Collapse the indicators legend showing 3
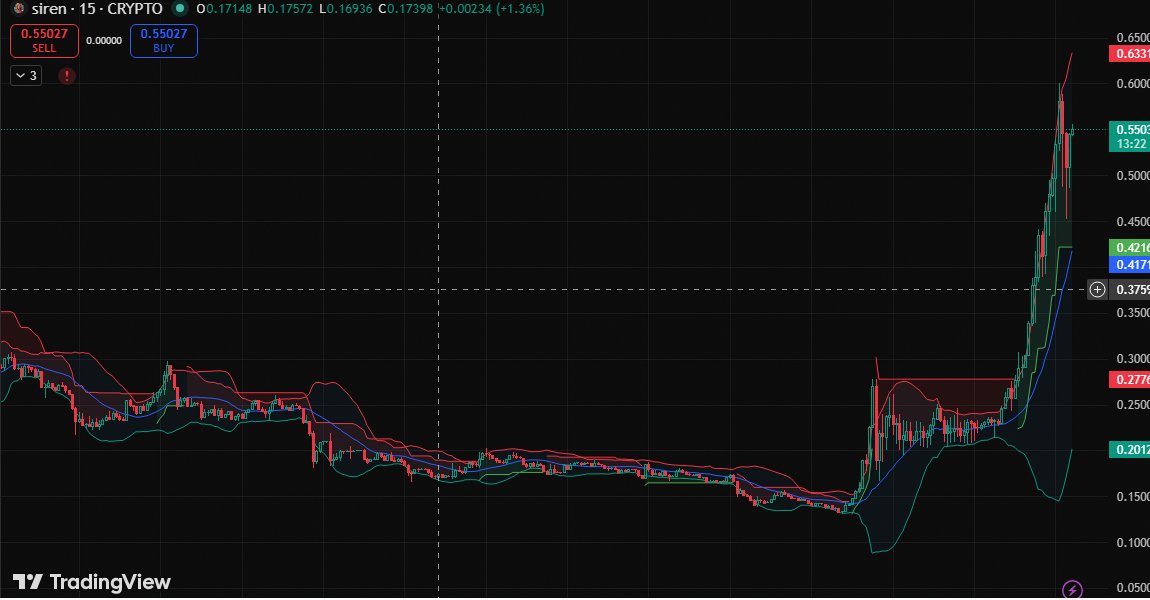Screen dimensions: 1150x600 tap(26, 76)
